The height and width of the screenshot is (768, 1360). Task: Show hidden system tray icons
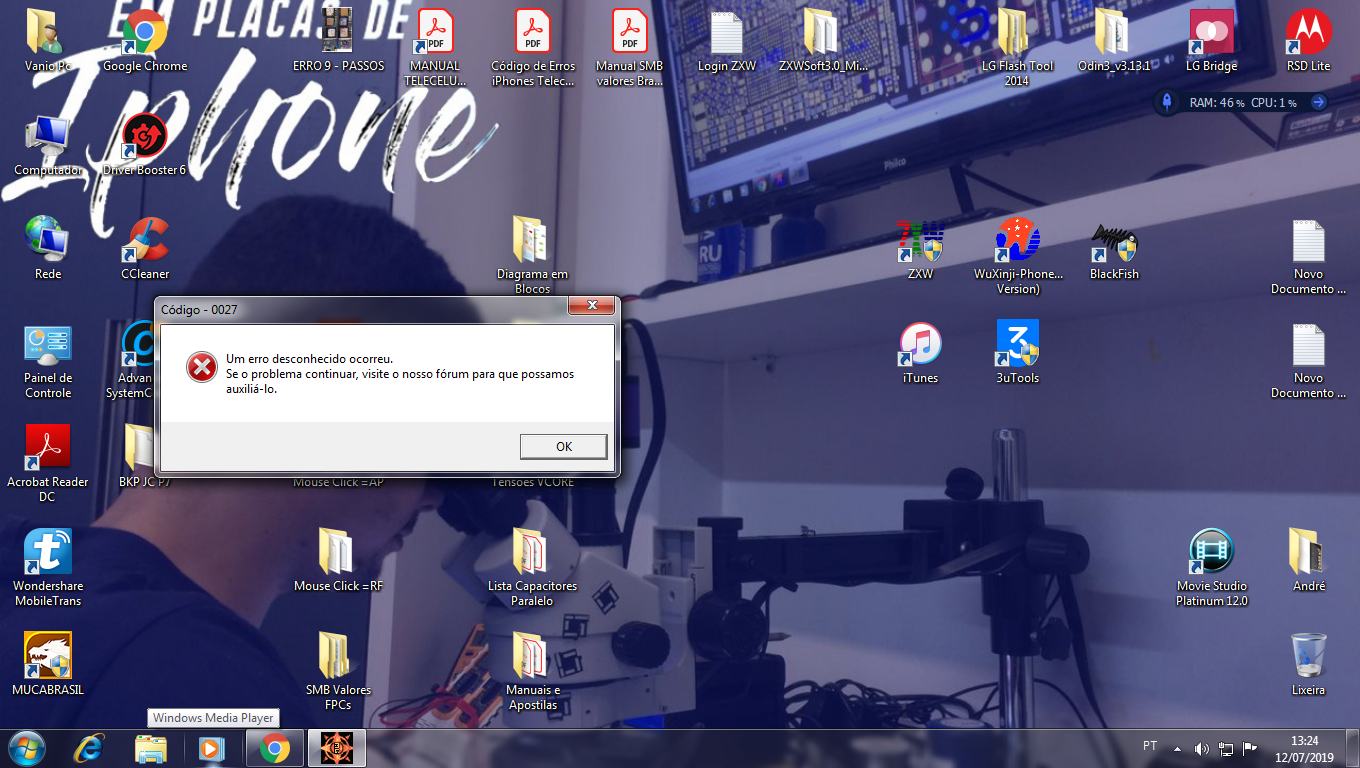(x=1177, y=748)
